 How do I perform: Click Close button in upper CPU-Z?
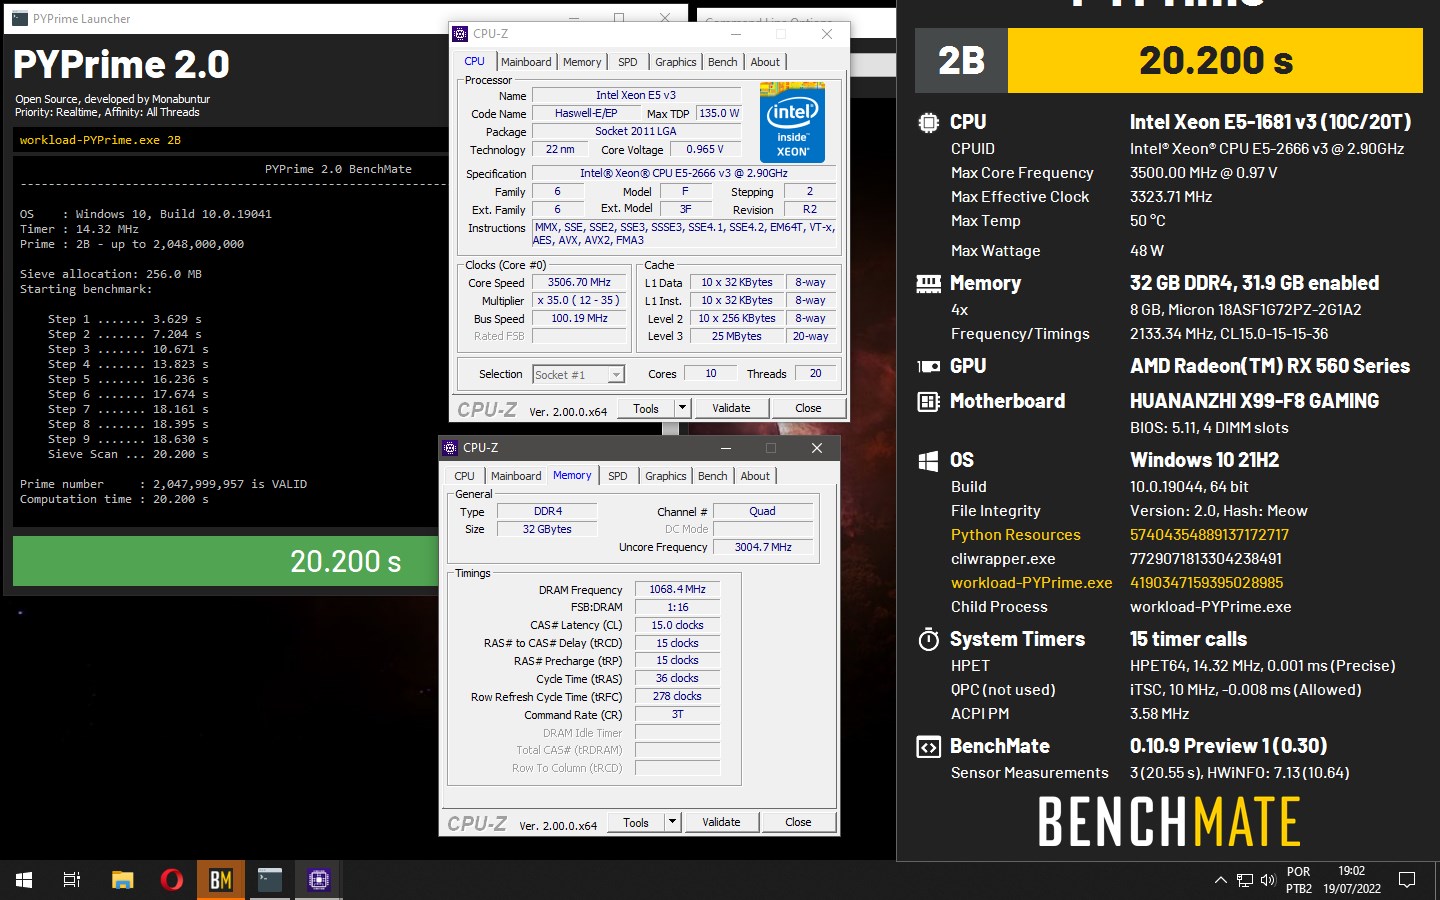coord(808,408)
